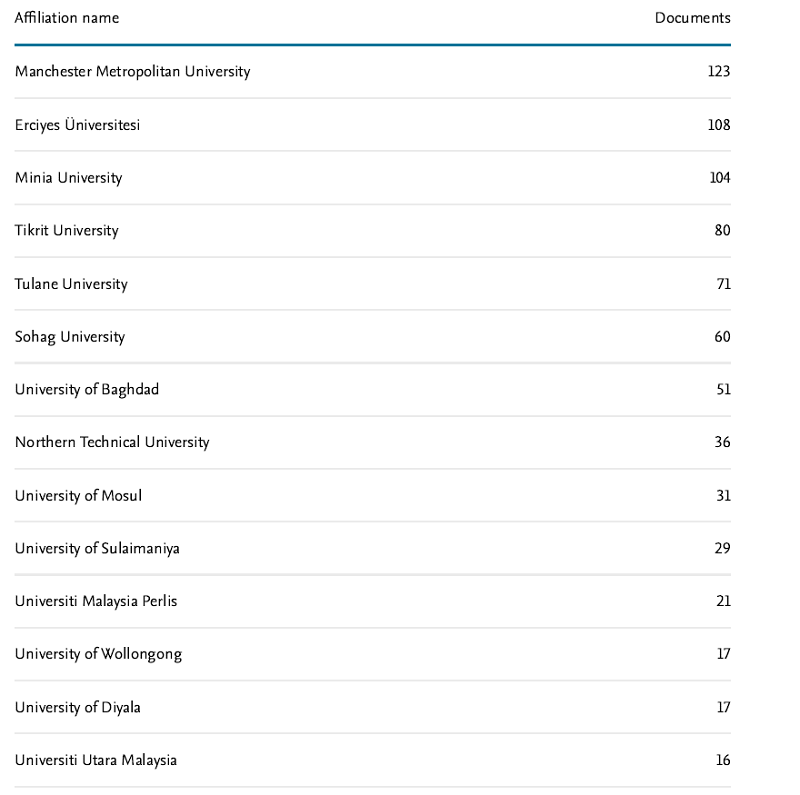Click Universiti Utara Malaysia affiliation
This screenshot has height=795, width=800.
95,761
